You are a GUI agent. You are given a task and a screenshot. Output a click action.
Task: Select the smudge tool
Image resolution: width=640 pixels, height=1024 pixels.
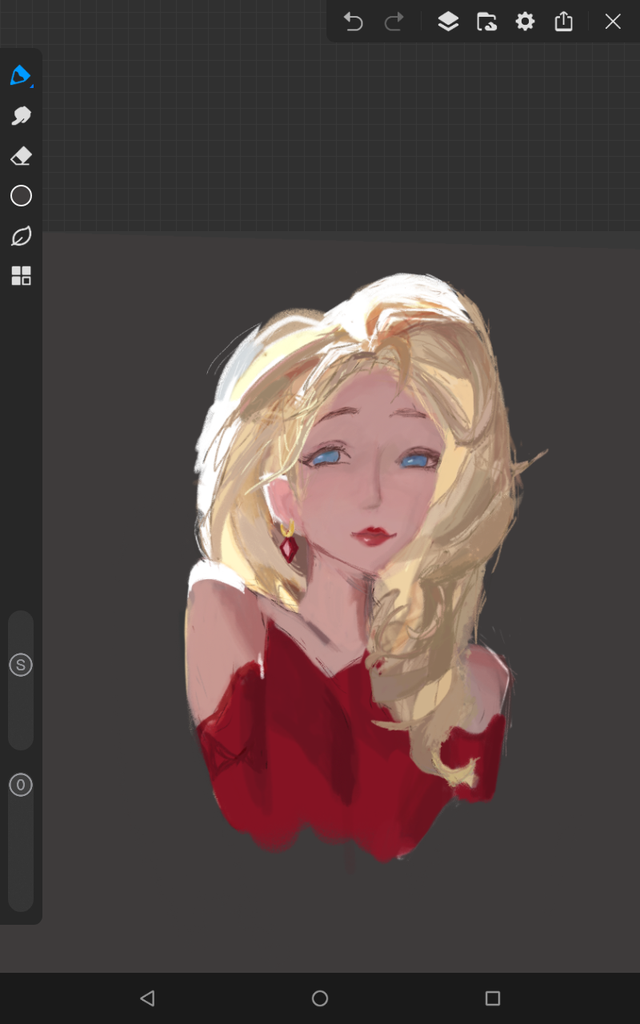pyautogui.click(x=21, y=116)
